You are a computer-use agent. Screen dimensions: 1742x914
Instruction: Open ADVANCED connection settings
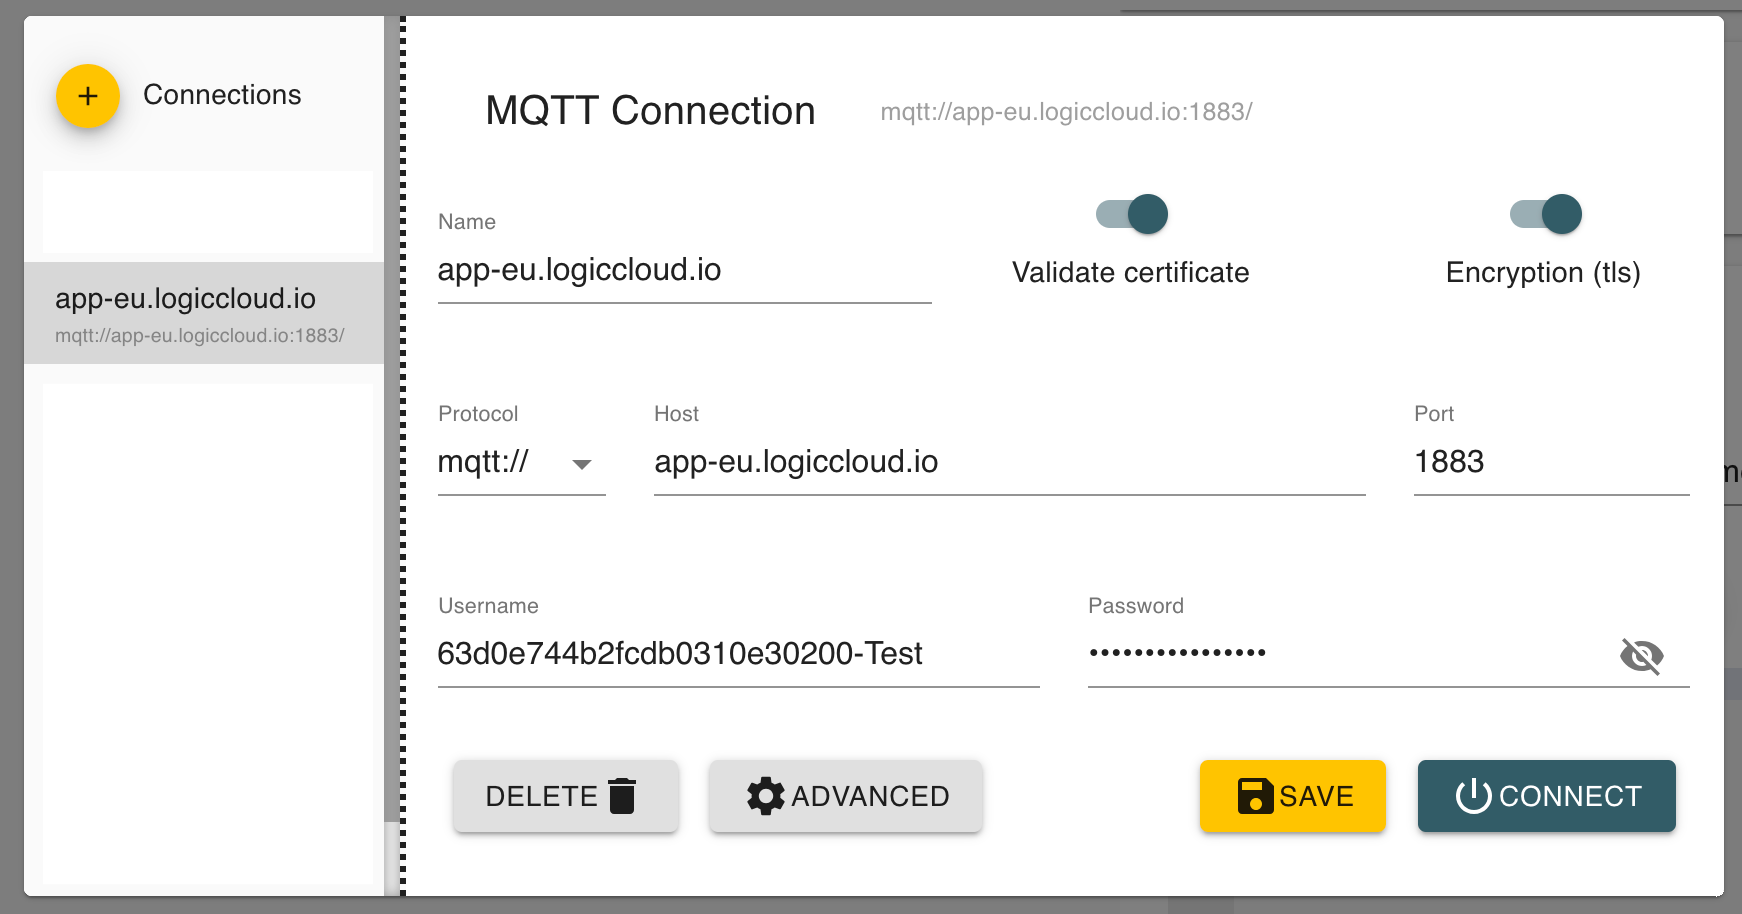click(845, 796)
